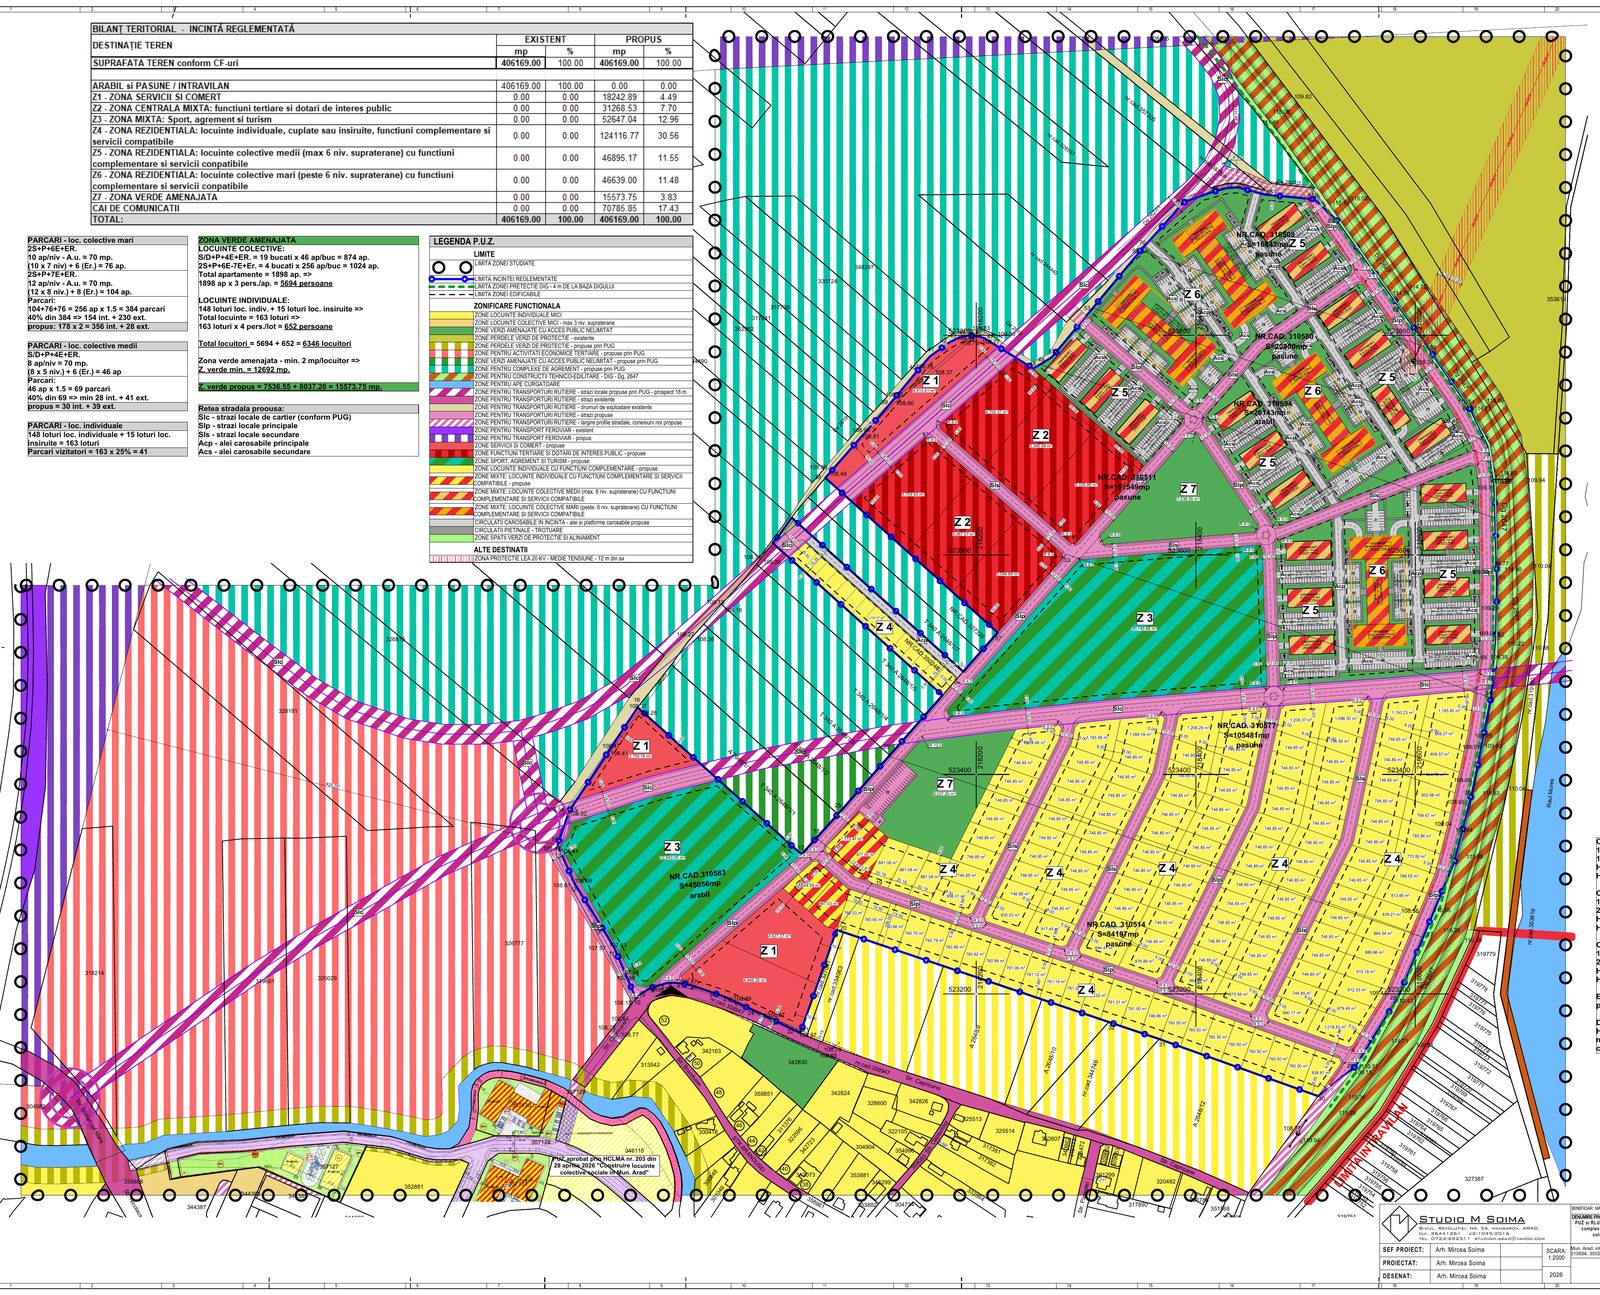Click the 'ZONIFICARE FUNCTIONALA' legend heading

pyautogui.click(x=517, y=306)
